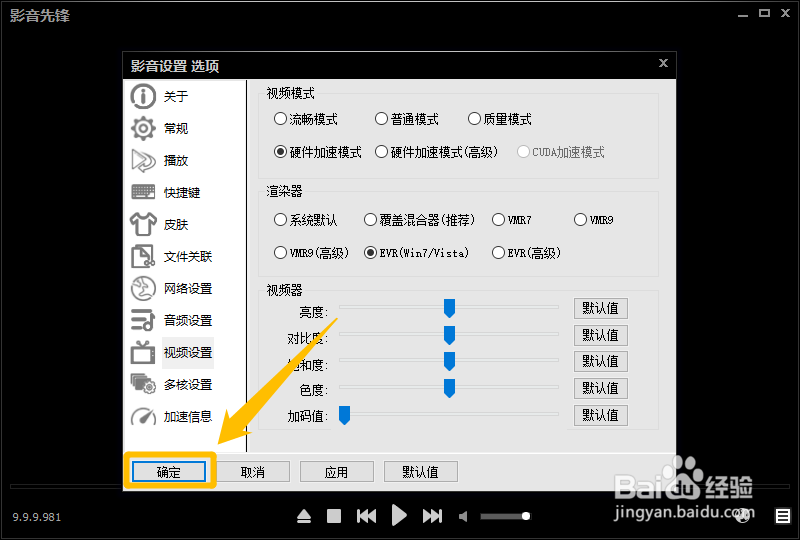Choose EVR(高级) renderer
Screen dimensions: 800x540
pyautogui.click(x=526, y=253)
